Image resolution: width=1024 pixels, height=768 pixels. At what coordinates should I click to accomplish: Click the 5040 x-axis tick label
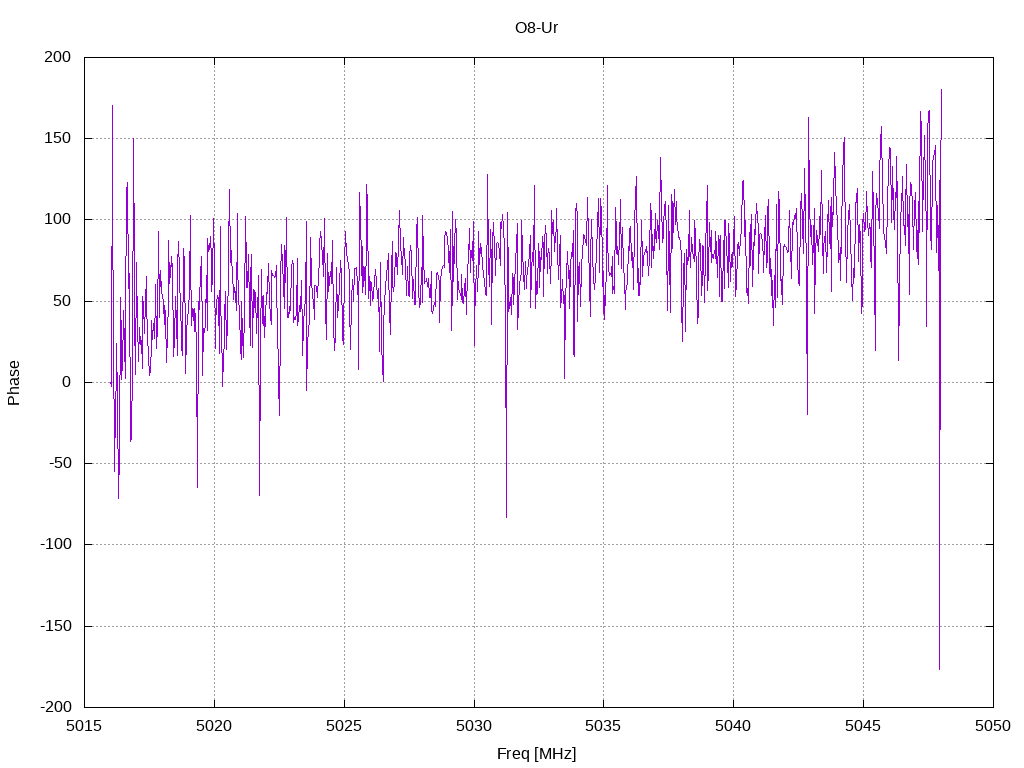(733, 726)
